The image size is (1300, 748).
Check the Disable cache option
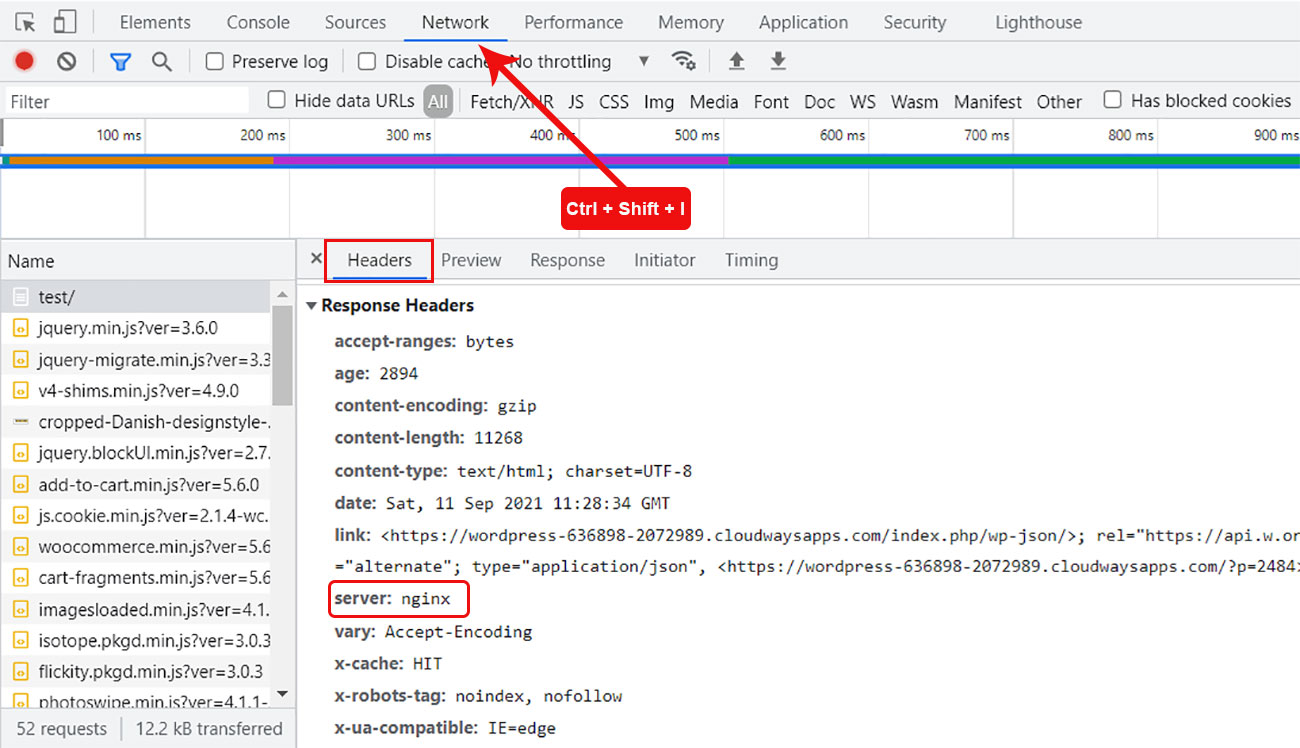367,62
